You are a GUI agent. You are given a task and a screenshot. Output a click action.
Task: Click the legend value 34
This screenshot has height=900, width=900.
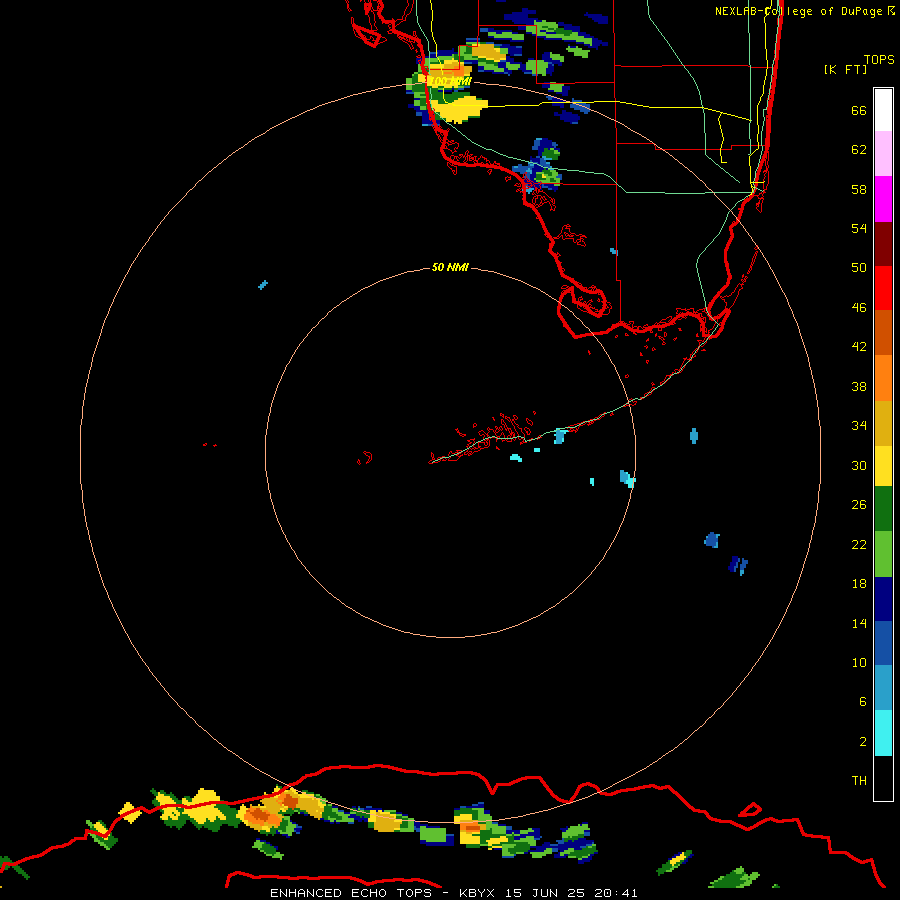(859, 426)
